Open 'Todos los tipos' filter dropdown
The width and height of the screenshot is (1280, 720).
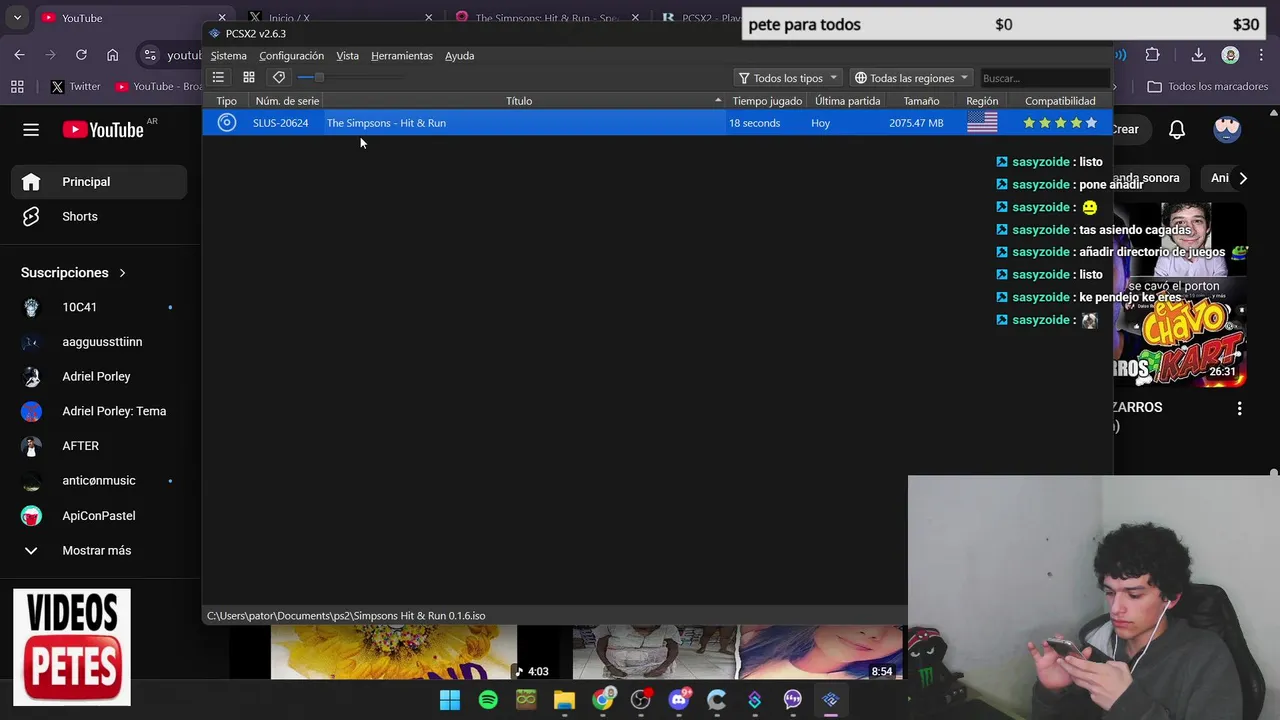788,78
